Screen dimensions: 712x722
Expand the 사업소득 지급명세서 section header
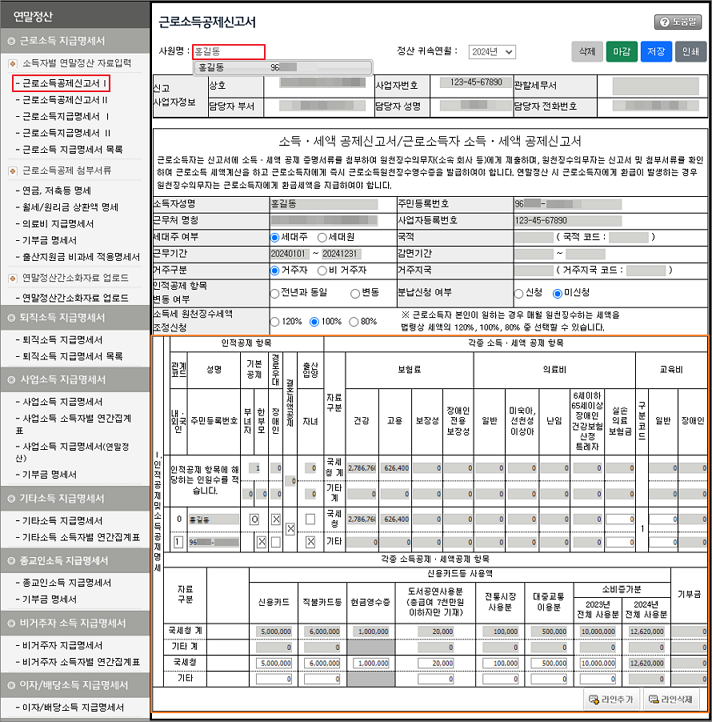pyautogui.click(x=75, y=379)
